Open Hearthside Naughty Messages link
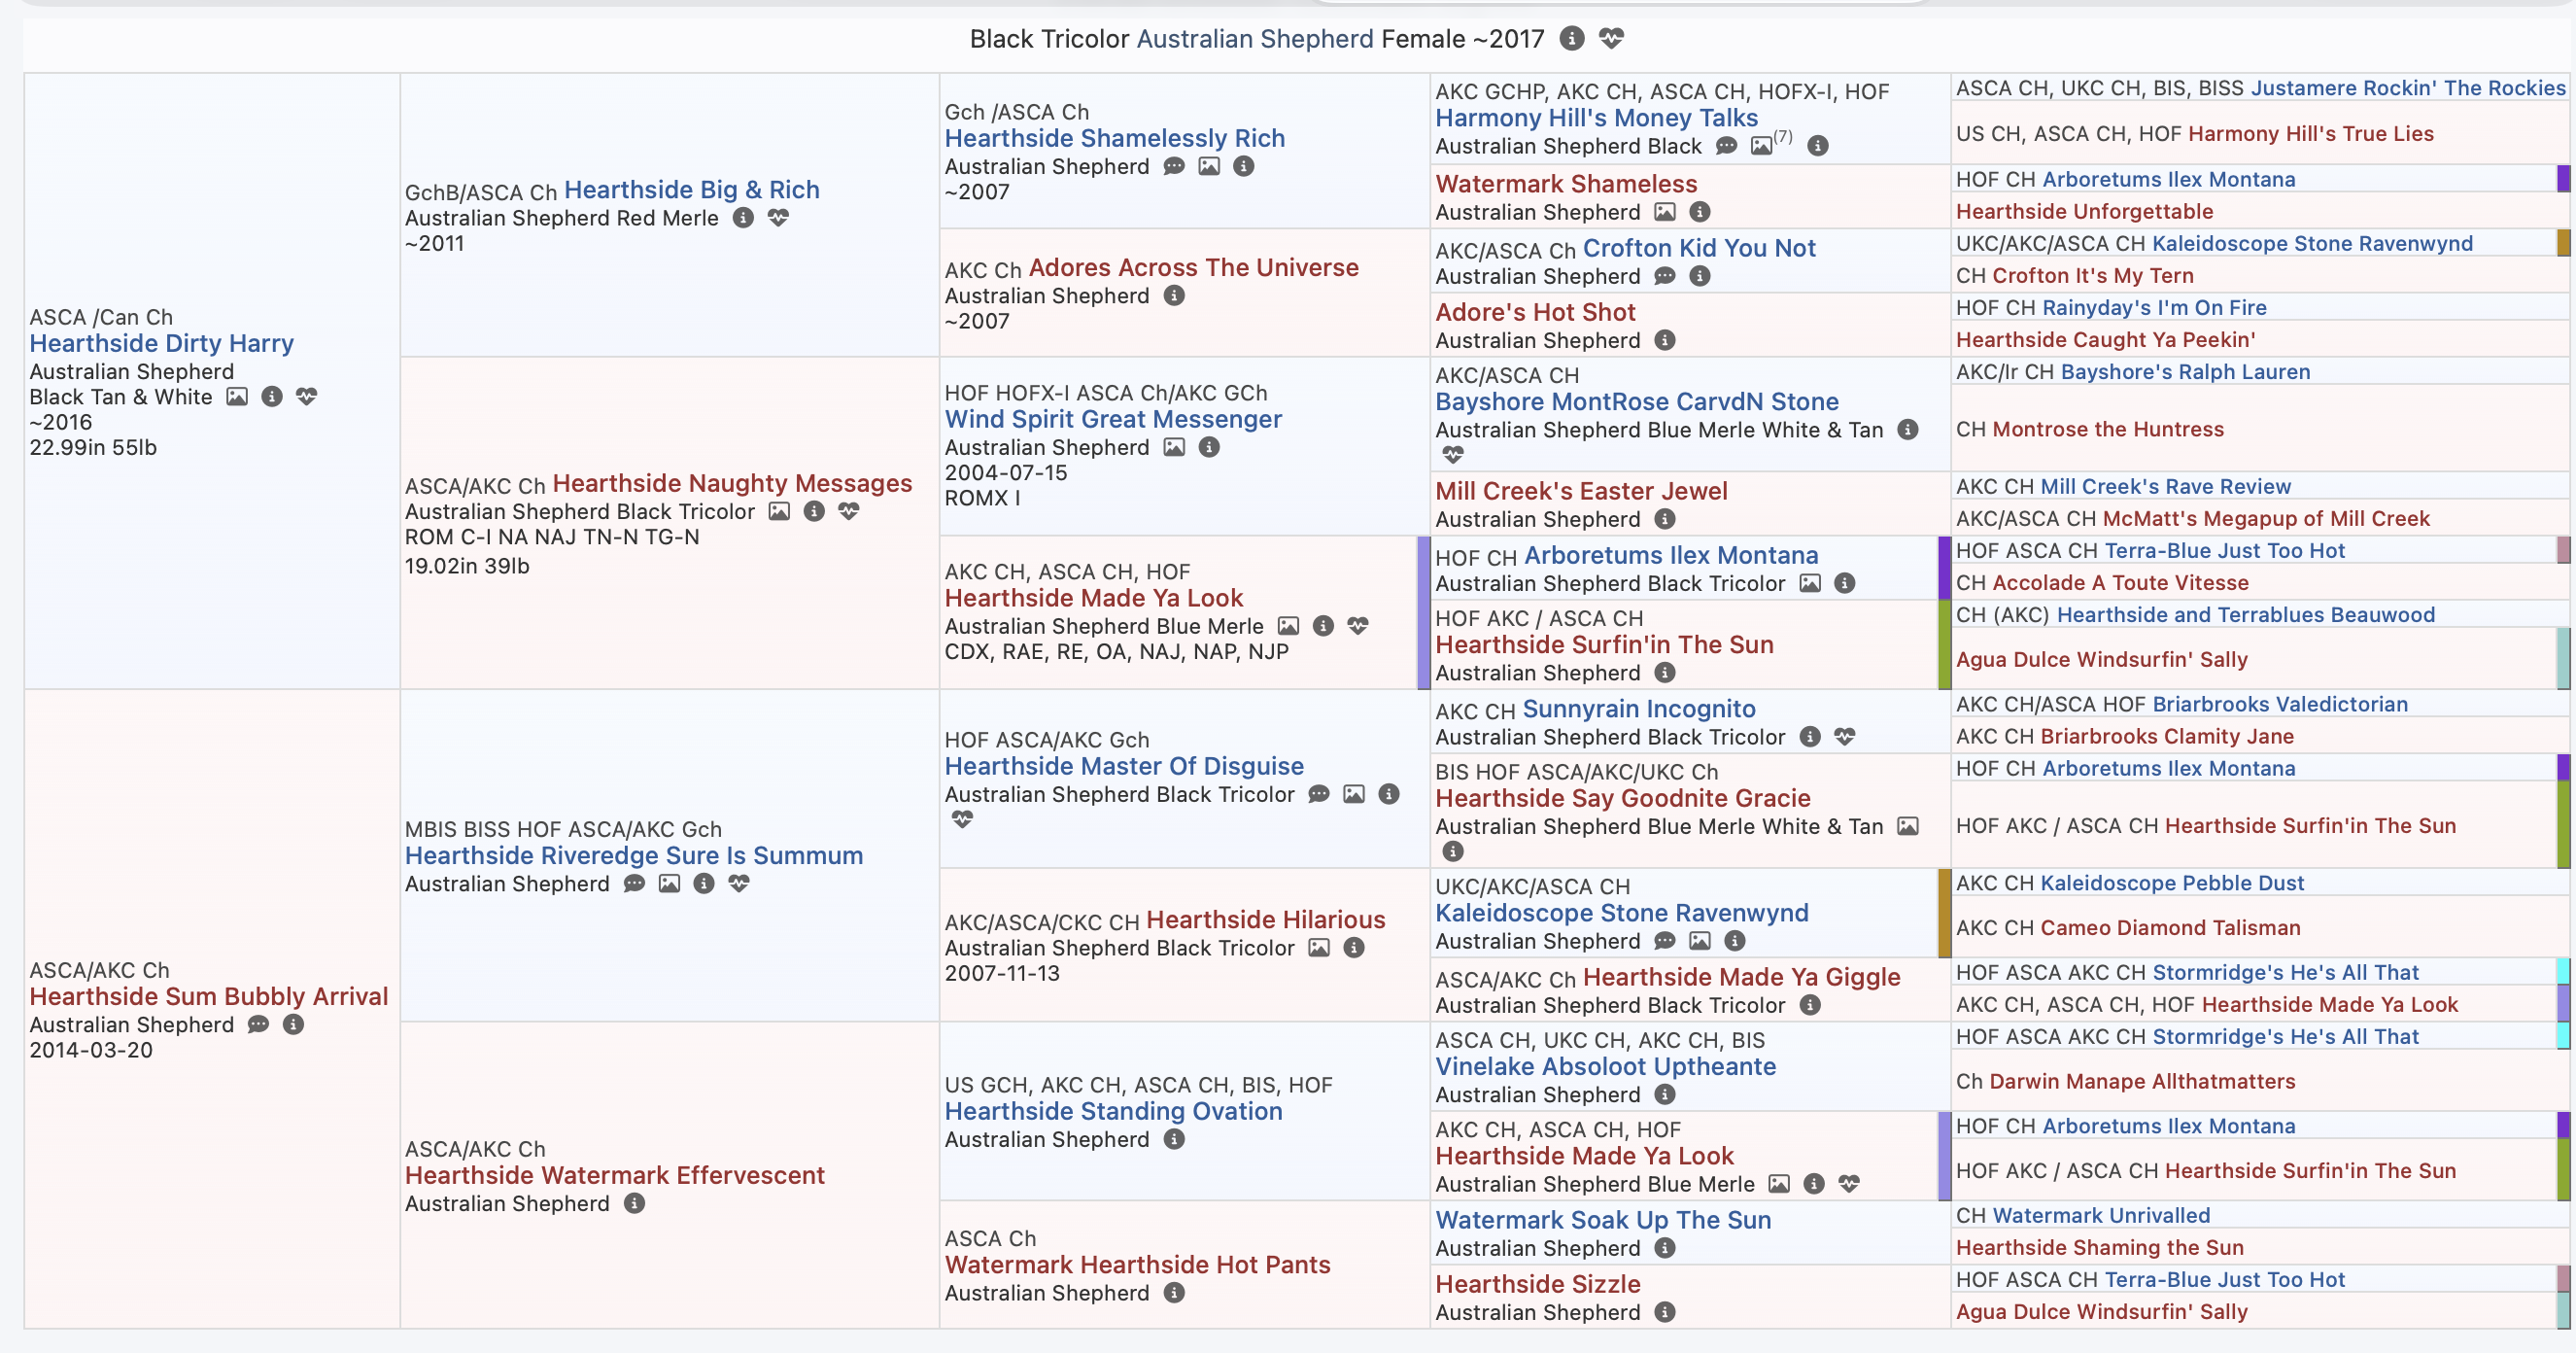 click(x=733, y=483)
